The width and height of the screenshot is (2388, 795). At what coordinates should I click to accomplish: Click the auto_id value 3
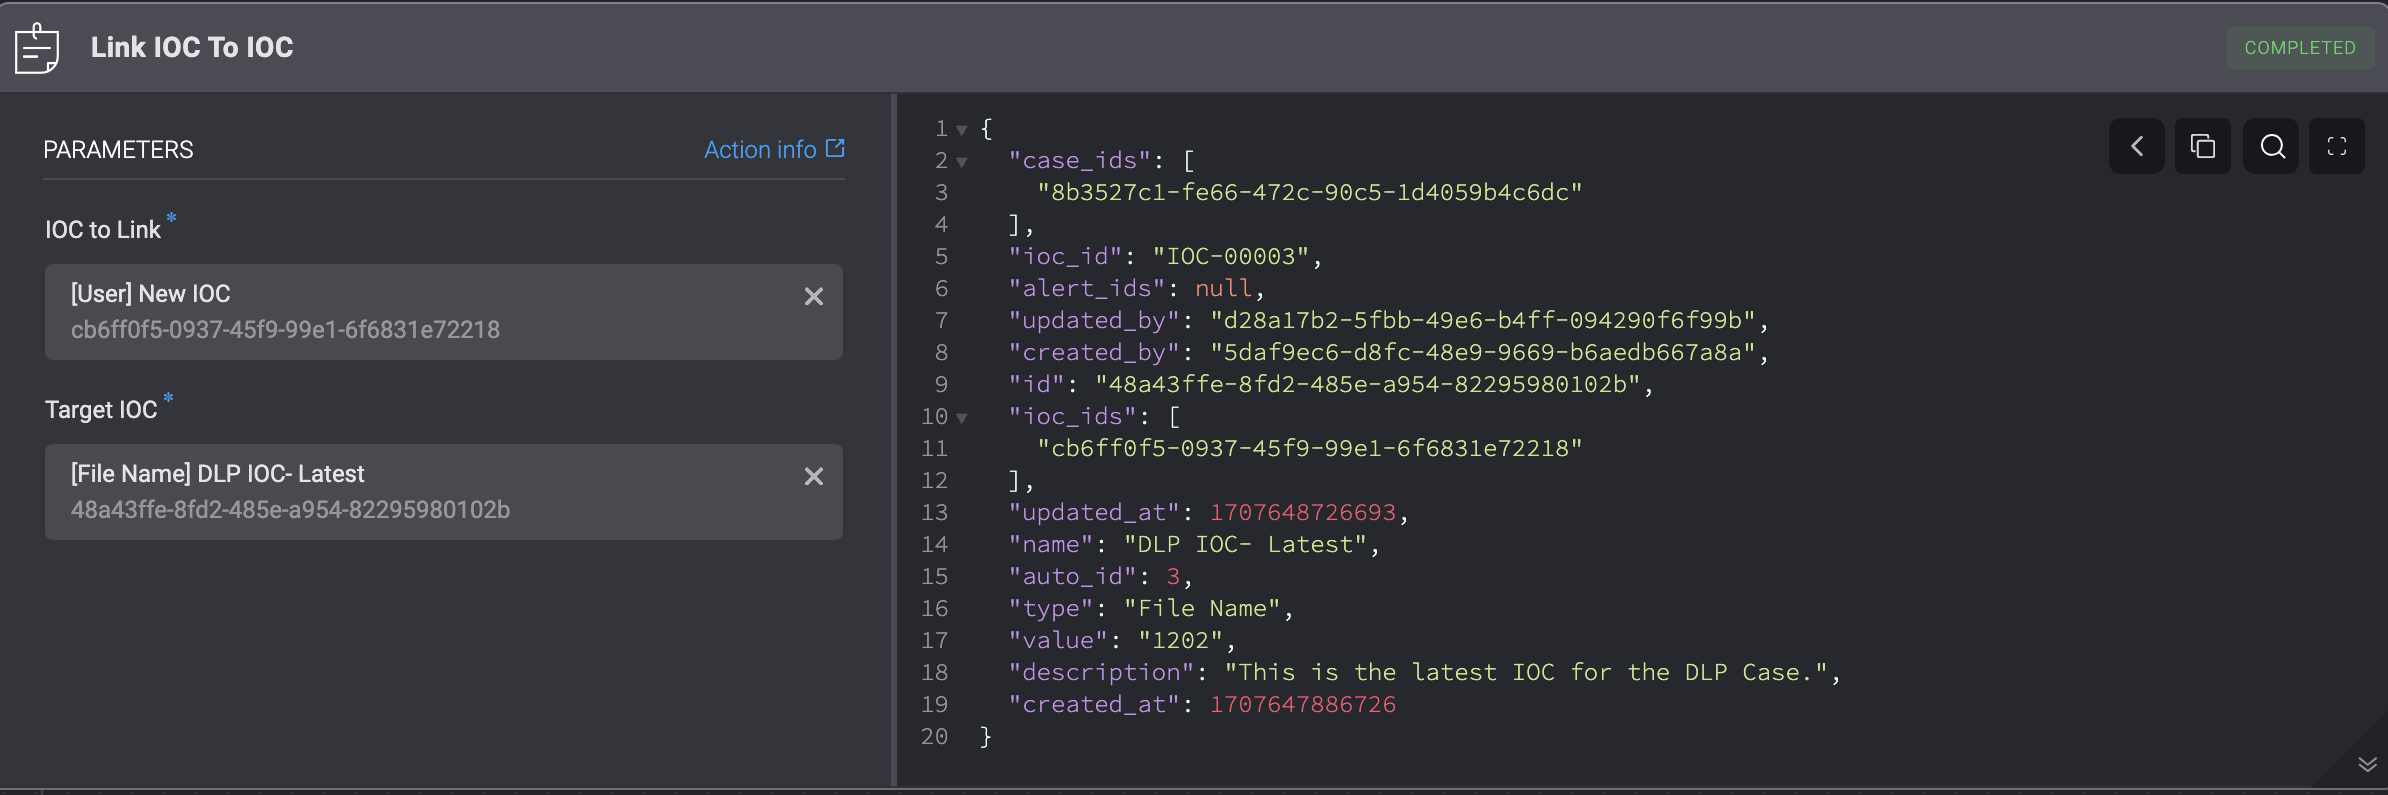click(x=1173, y=576)
